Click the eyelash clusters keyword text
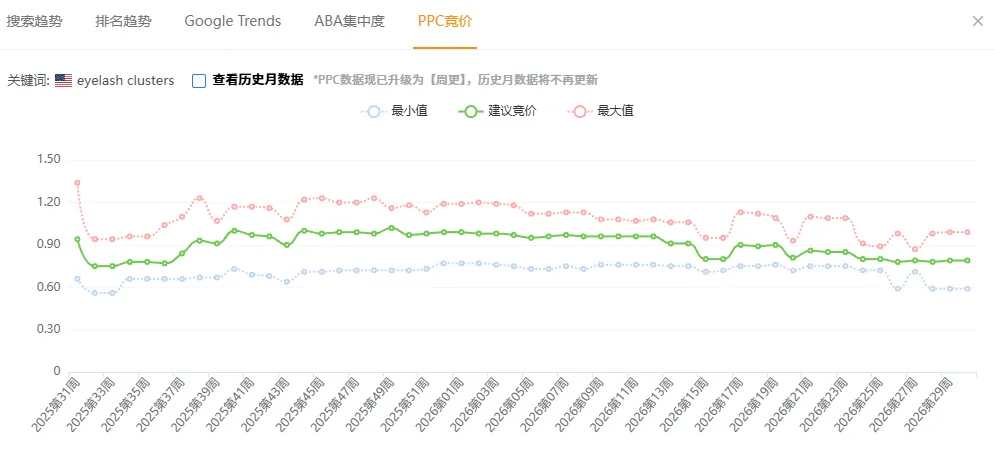 pos(126,81)
